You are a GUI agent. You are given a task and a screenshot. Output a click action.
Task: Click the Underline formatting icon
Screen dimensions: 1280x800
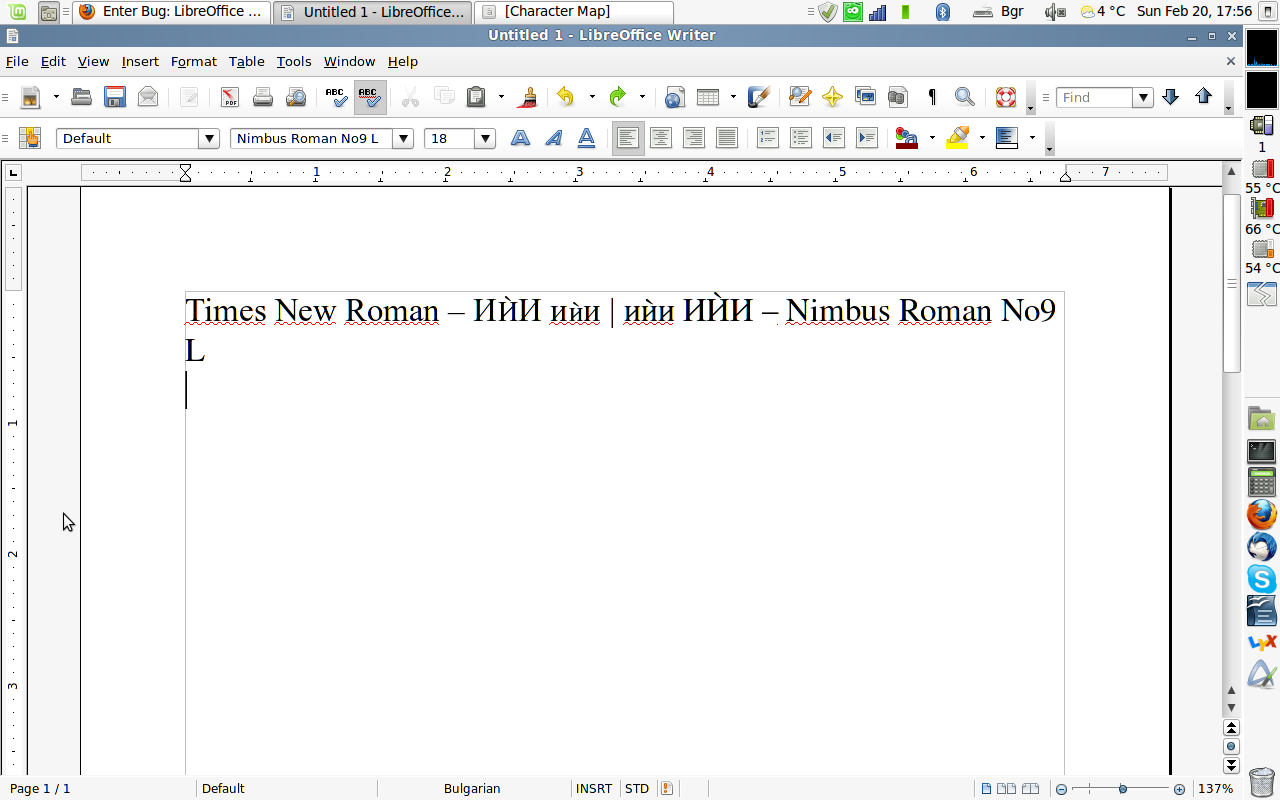tap(587, 139)
